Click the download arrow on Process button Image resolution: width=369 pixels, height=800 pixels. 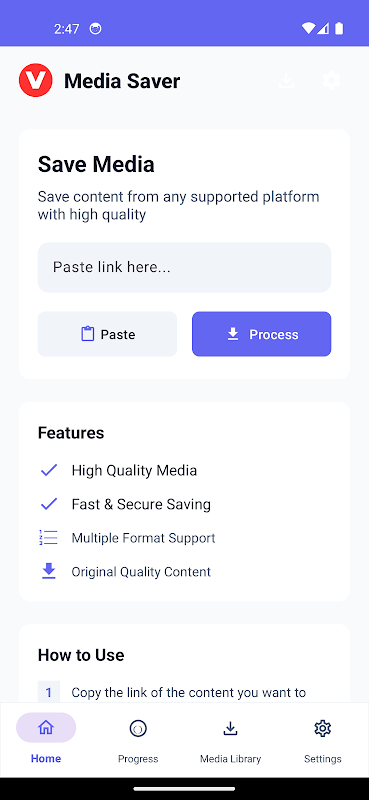233,334
